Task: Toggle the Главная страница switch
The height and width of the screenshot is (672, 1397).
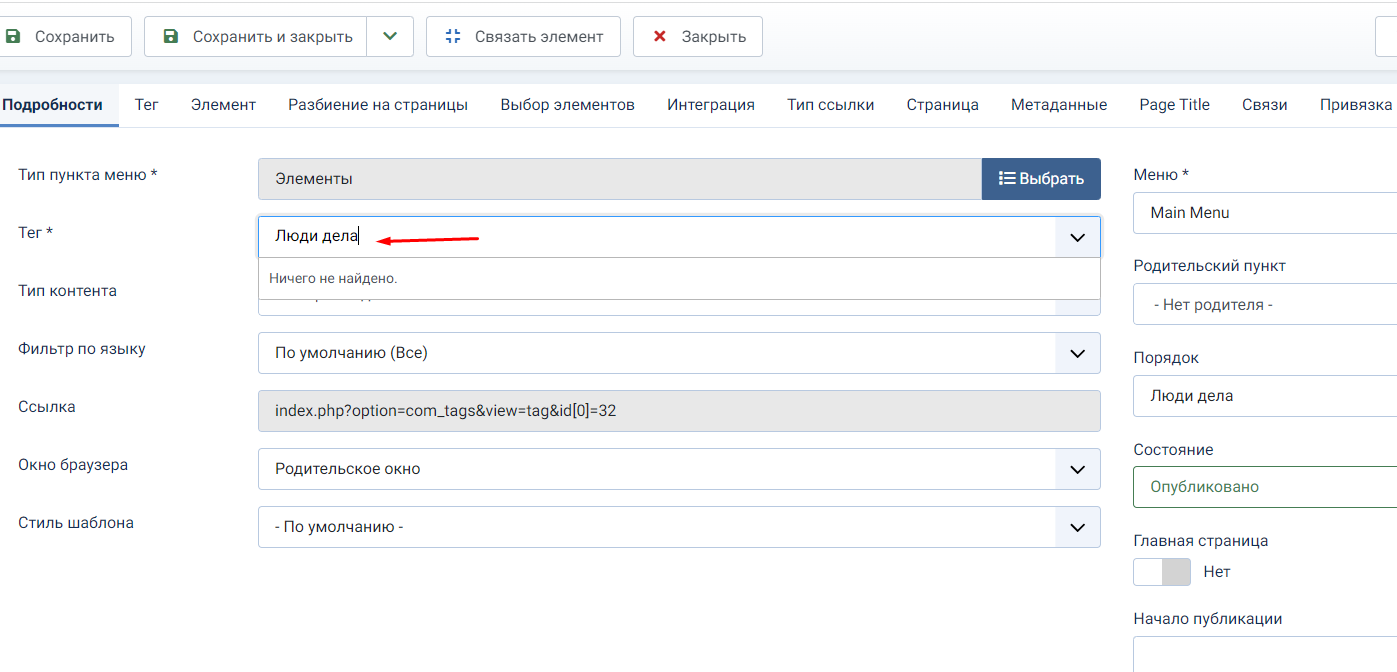Action: click(x=1162, y=572)
